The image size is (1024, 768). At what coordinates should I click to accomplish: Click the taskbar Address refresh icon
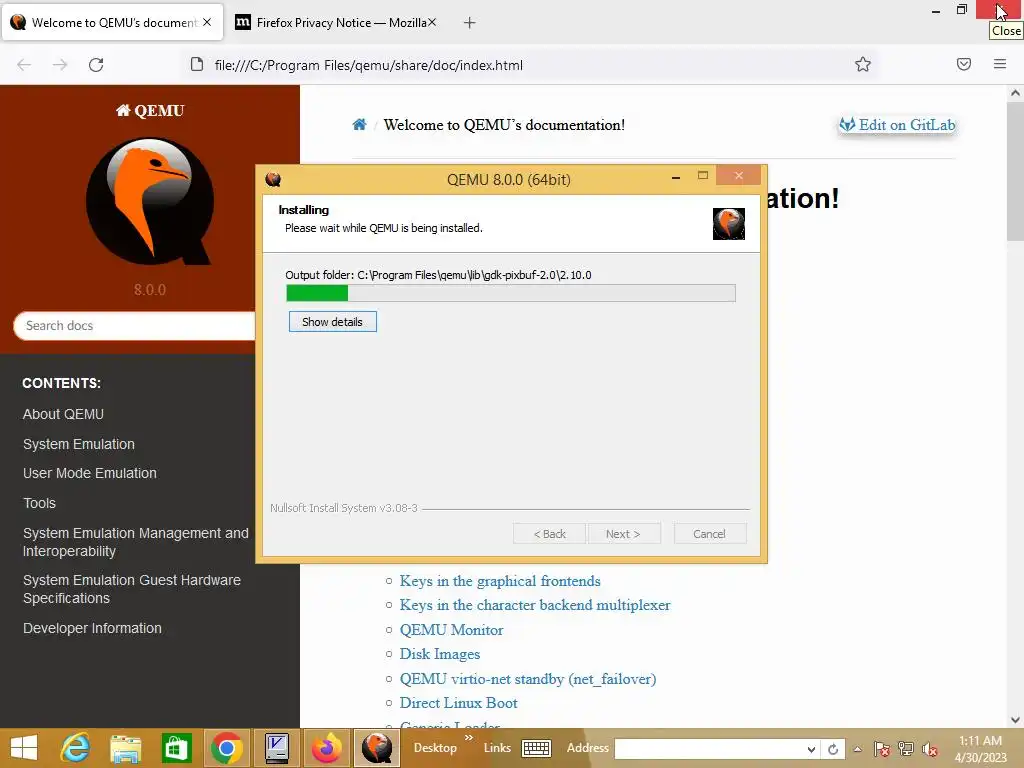pyautogui.click(x=833, y=749)
